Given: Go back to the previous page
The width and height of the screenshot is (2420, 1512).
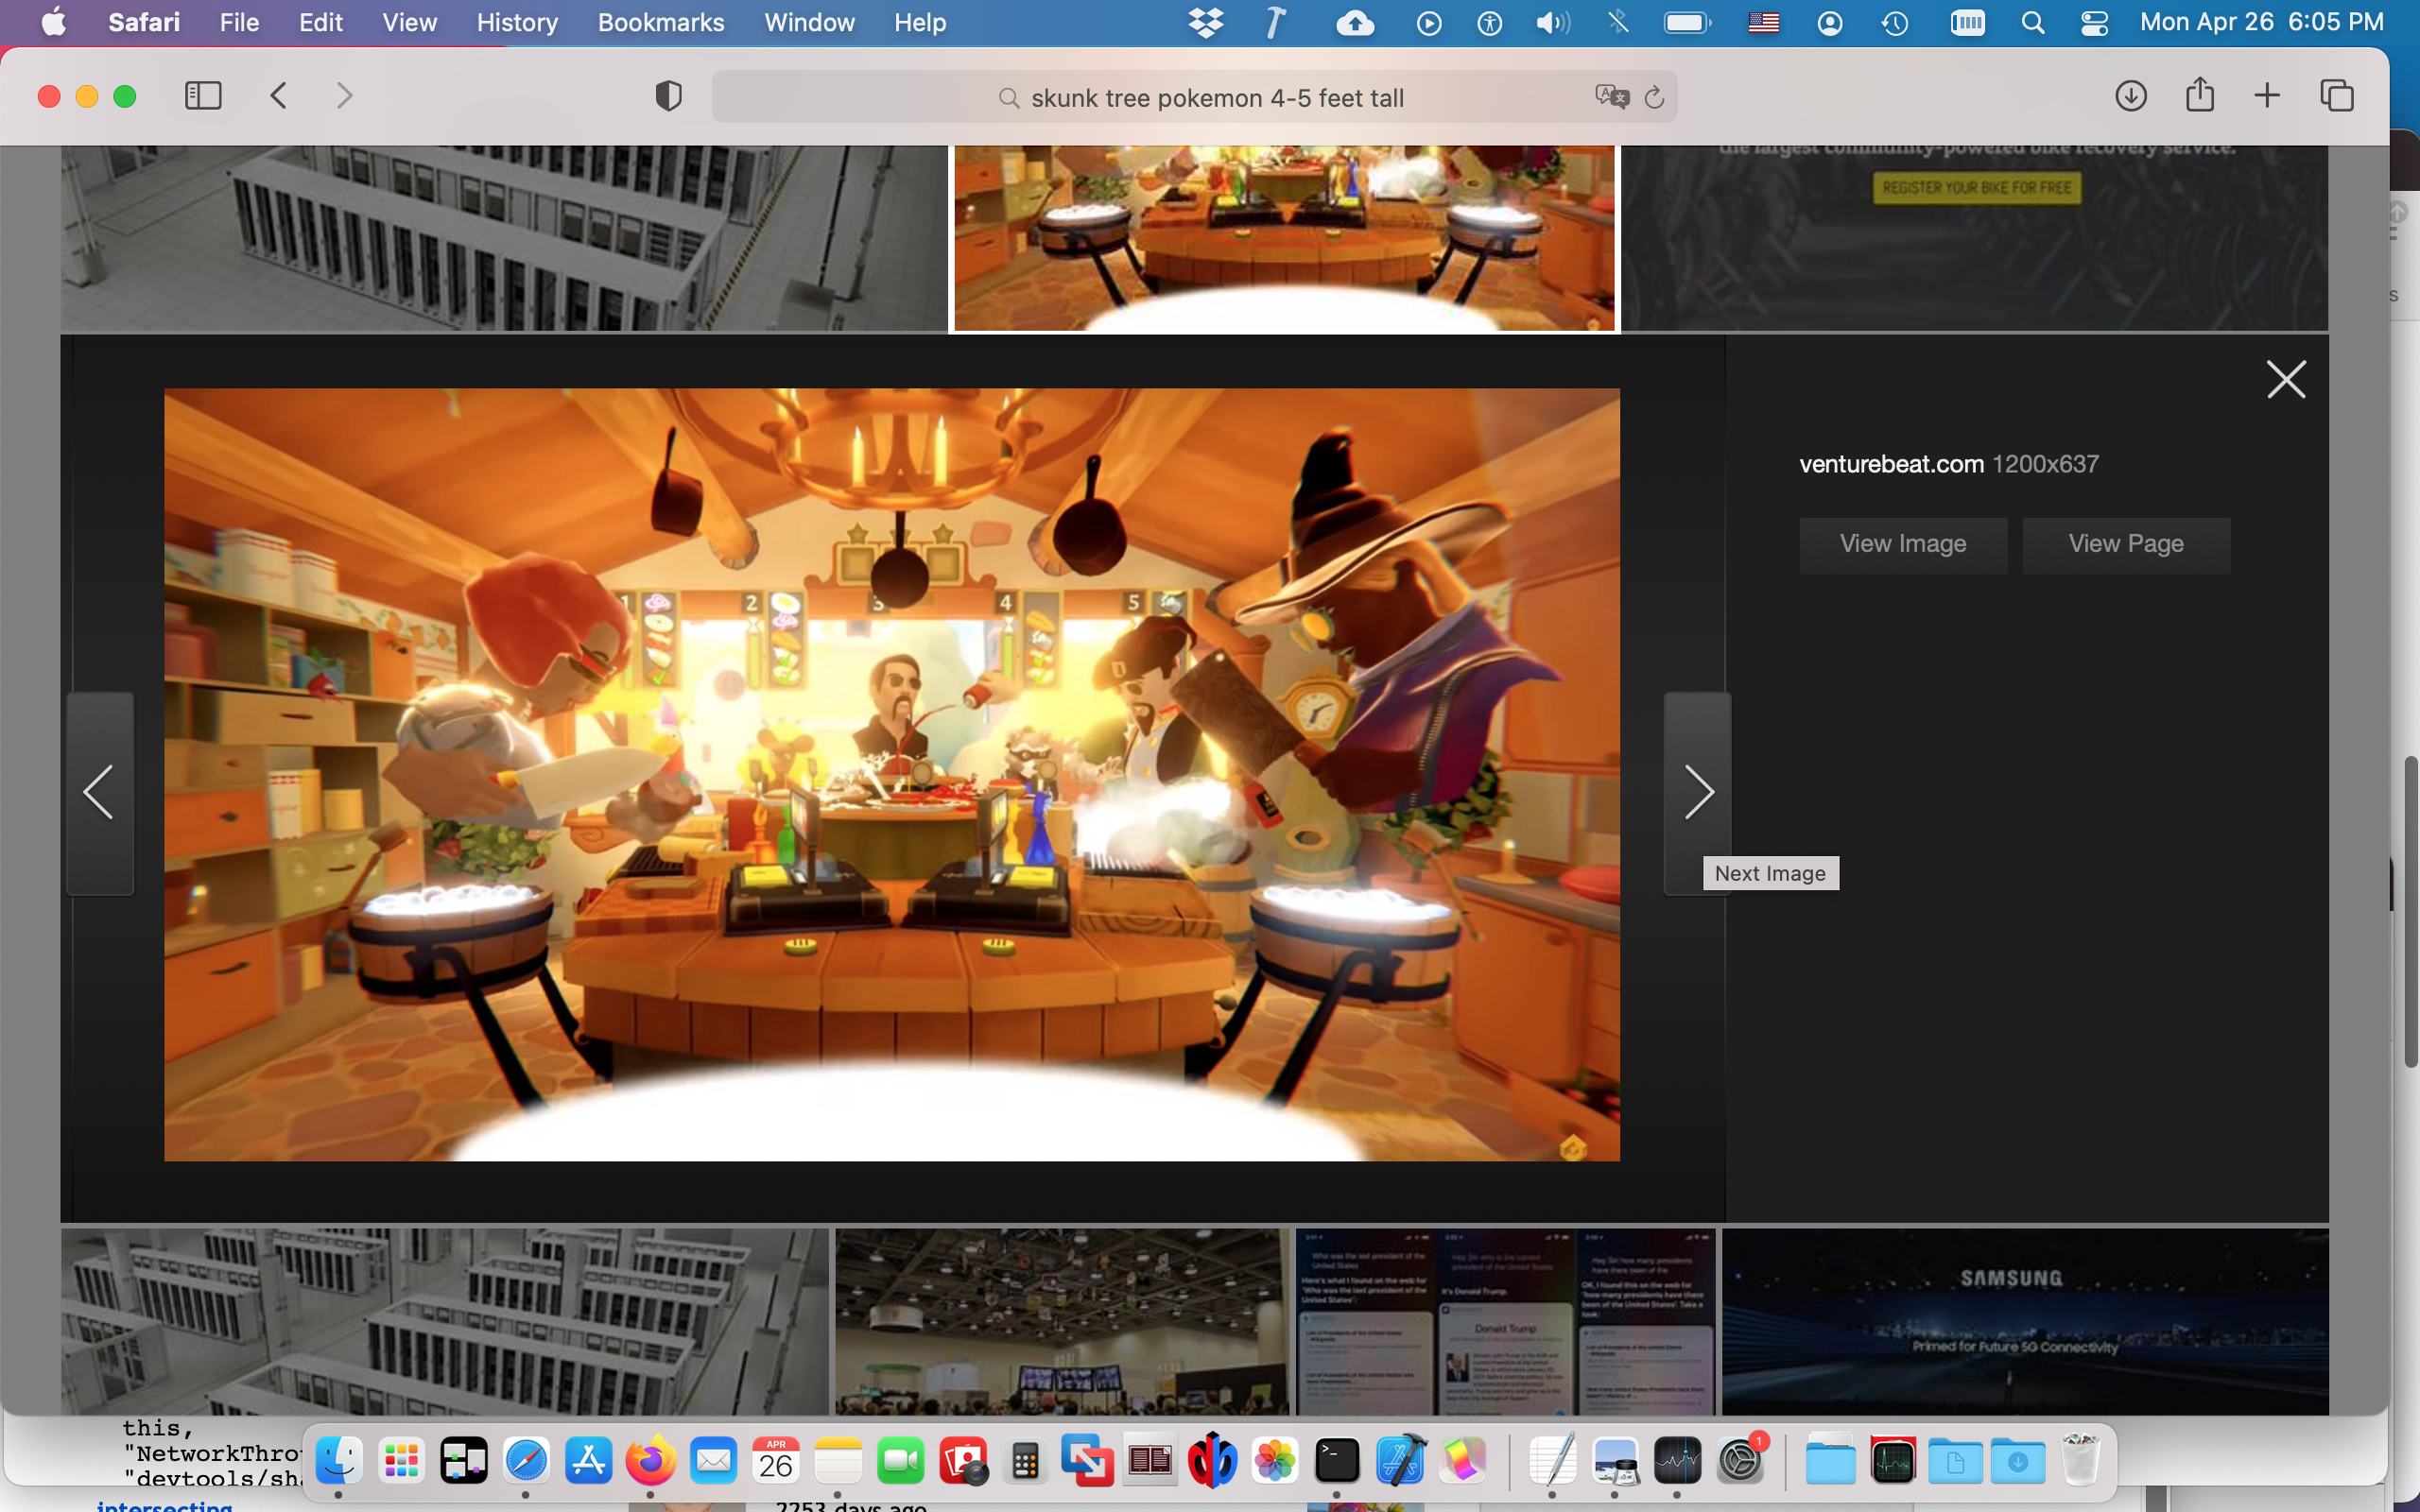Looking at the screenshot, I should click(x=279, y=96).
